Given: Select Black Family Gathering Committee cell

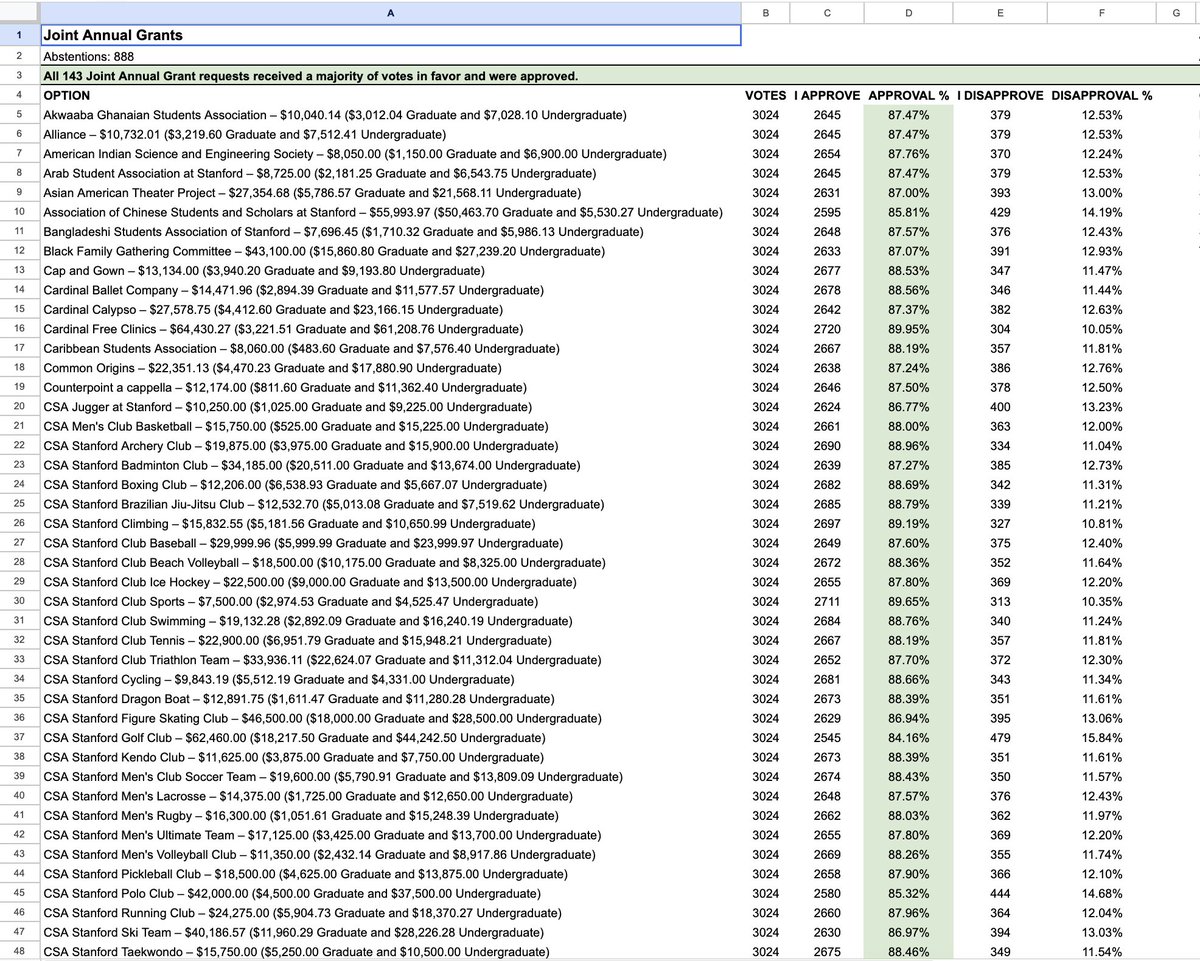Looking at the screenshot, I should pos(390,251).
